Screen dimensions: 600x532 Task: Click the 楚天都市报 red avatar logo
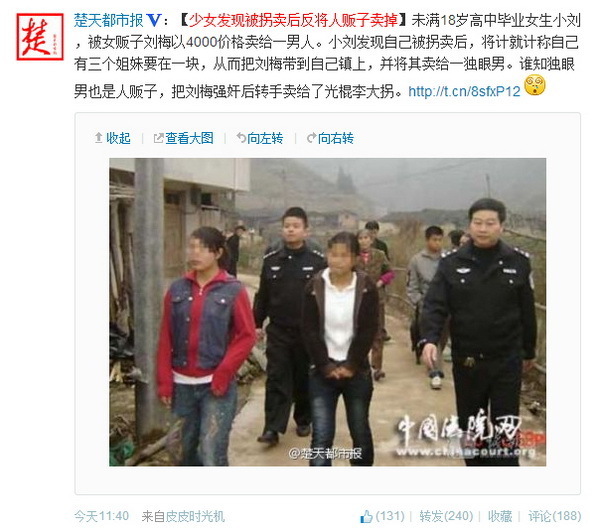[40, 37]
